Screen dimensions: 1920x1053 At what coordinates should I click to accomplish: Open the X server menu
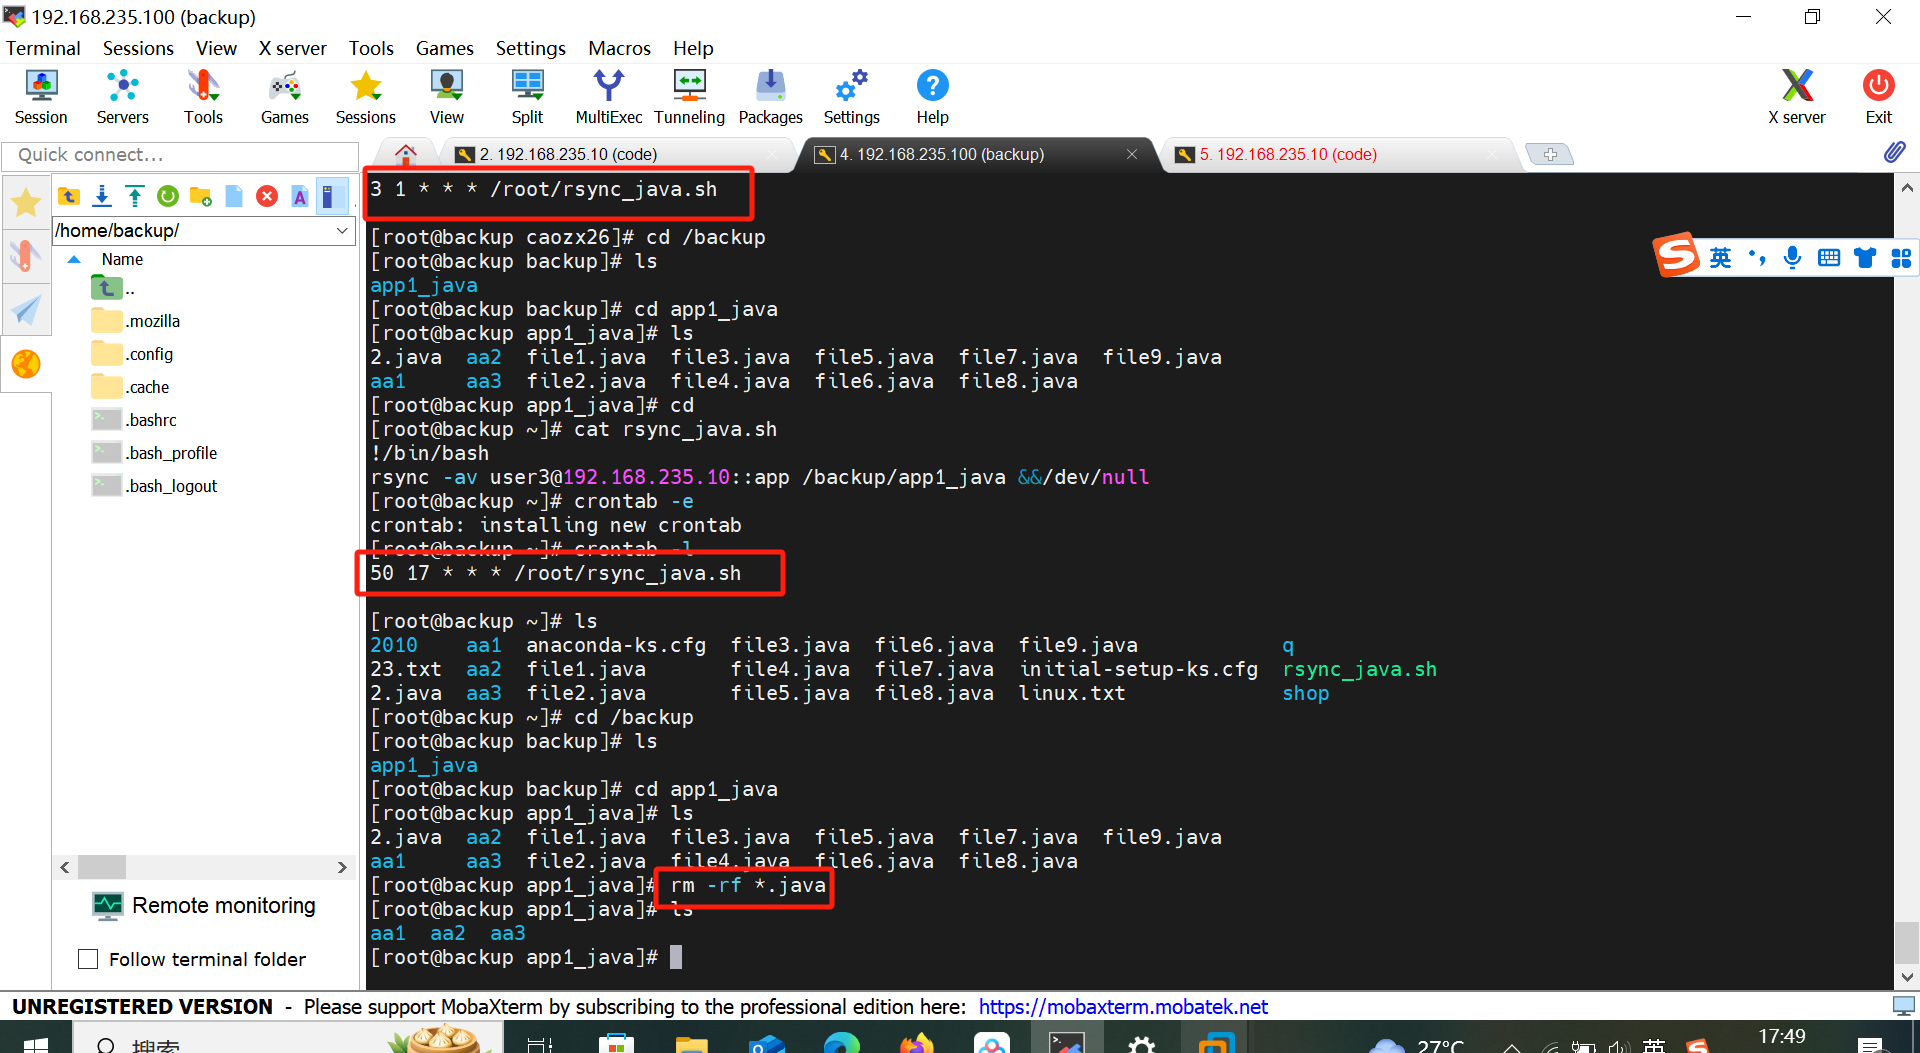click(x=292, y=48)
